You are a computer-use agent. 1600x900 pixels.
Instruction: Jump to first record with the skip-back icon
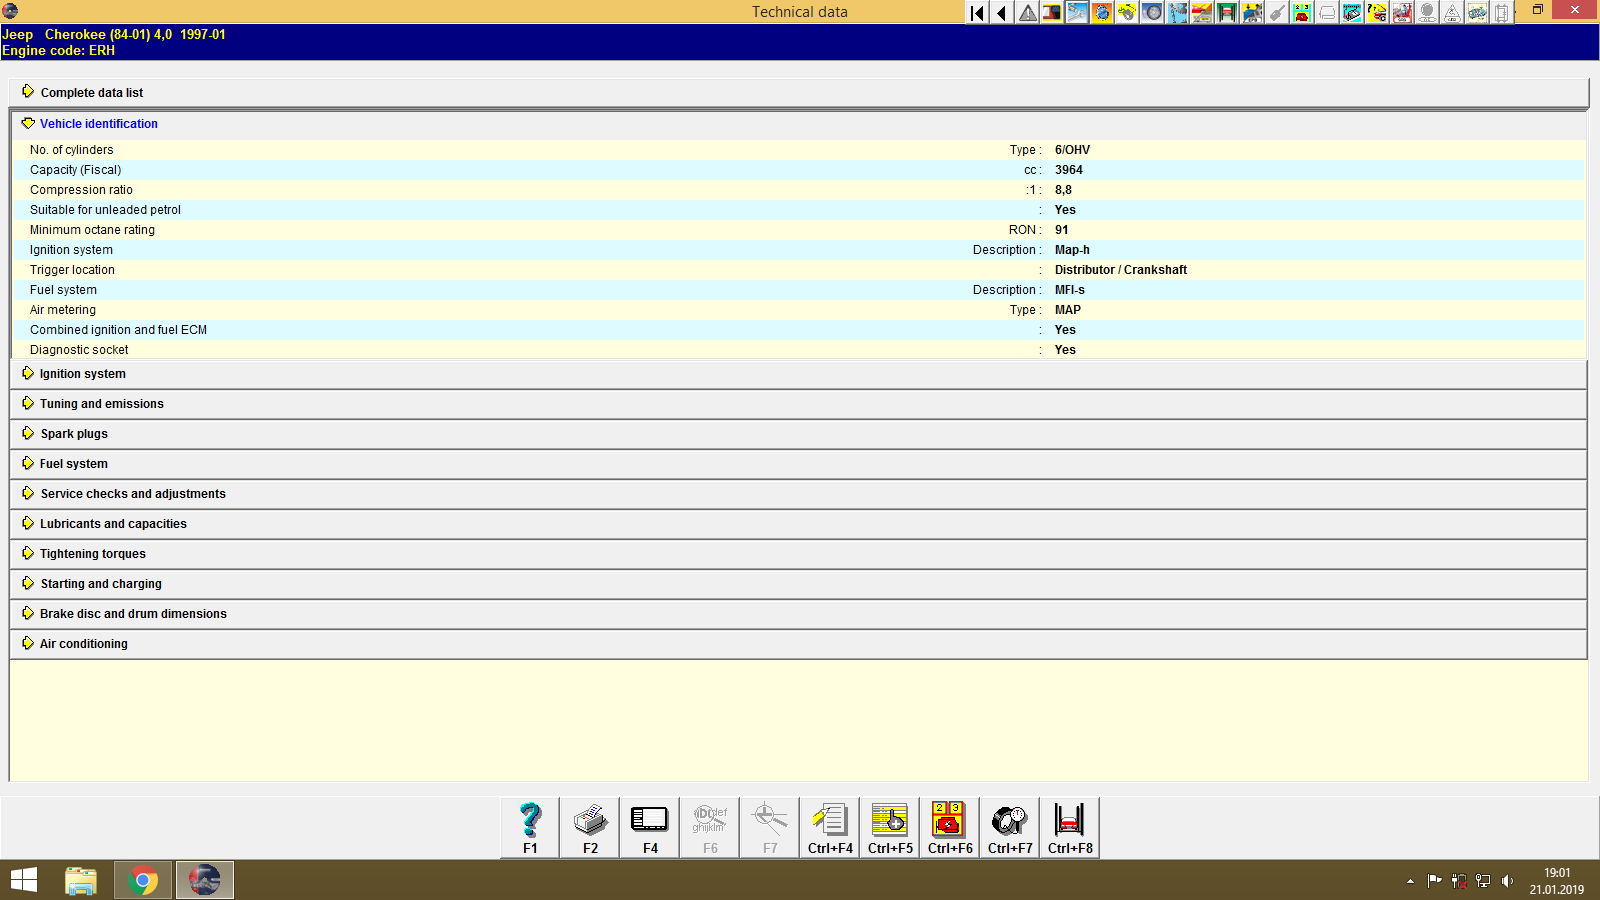click(x=976, y=12)
